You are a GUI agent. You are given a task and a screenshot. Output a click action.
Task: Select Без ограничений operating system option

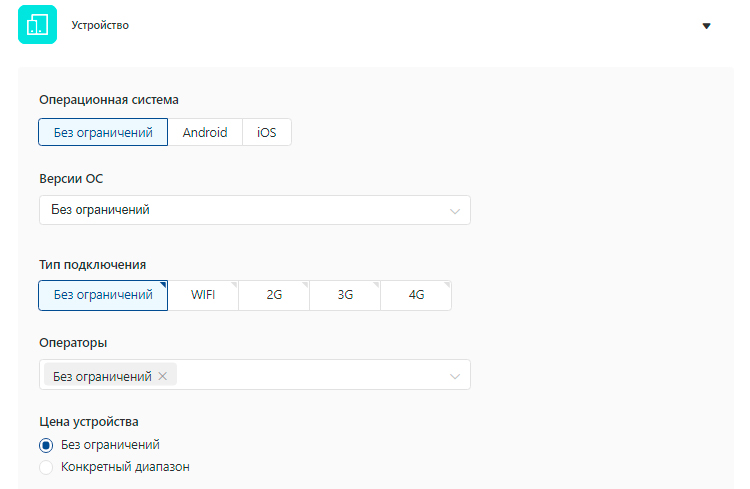tap(103, 132)
